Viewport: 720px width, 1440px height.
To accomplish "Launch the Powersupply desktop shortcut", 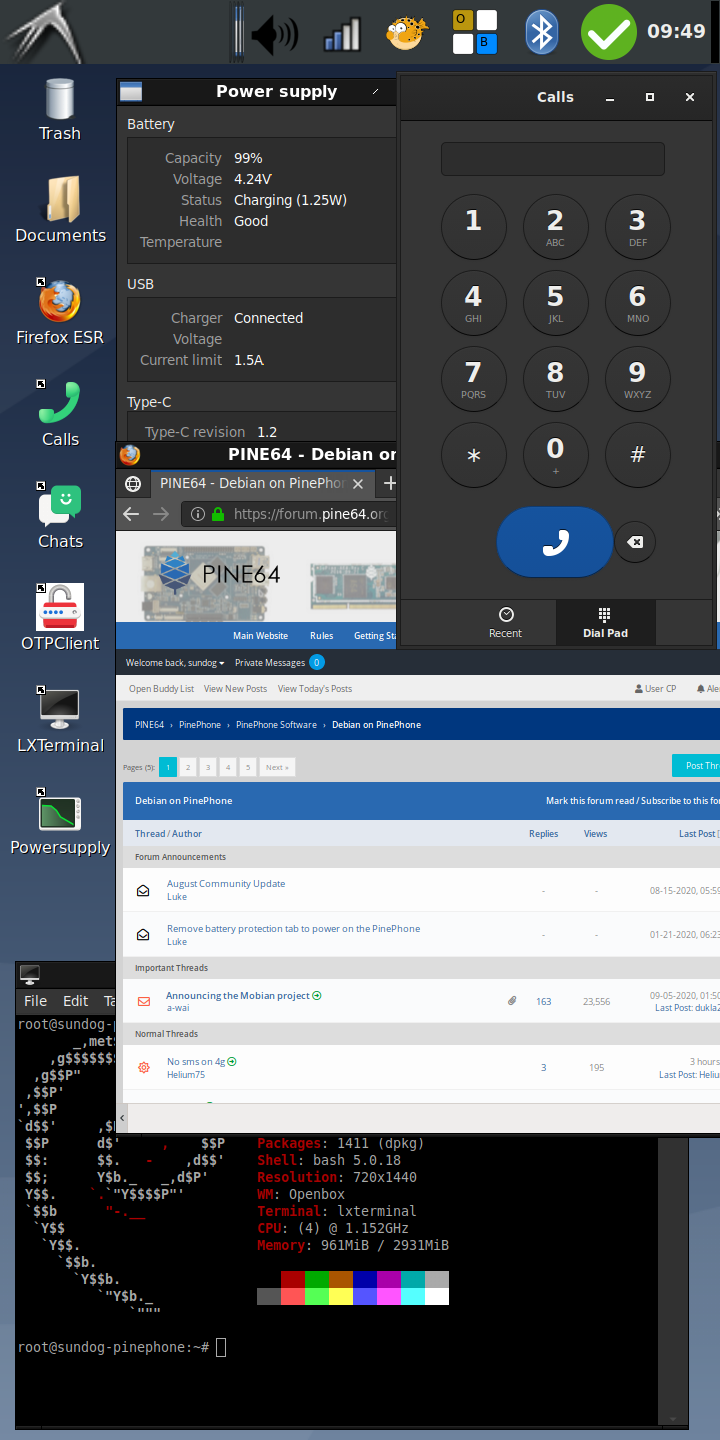I will point(60,822).
